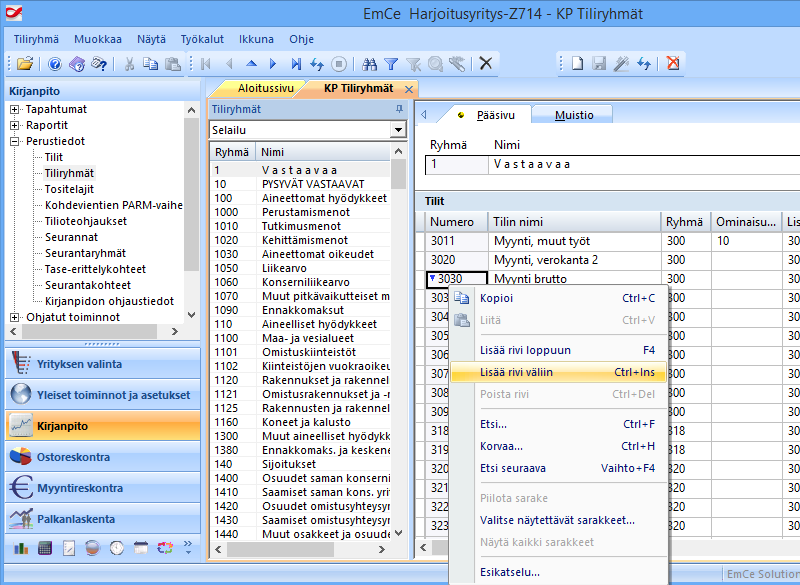Screen dimensions: 800x585
Task: Open the Yrityksen valinta section
Action: (103, 364)
